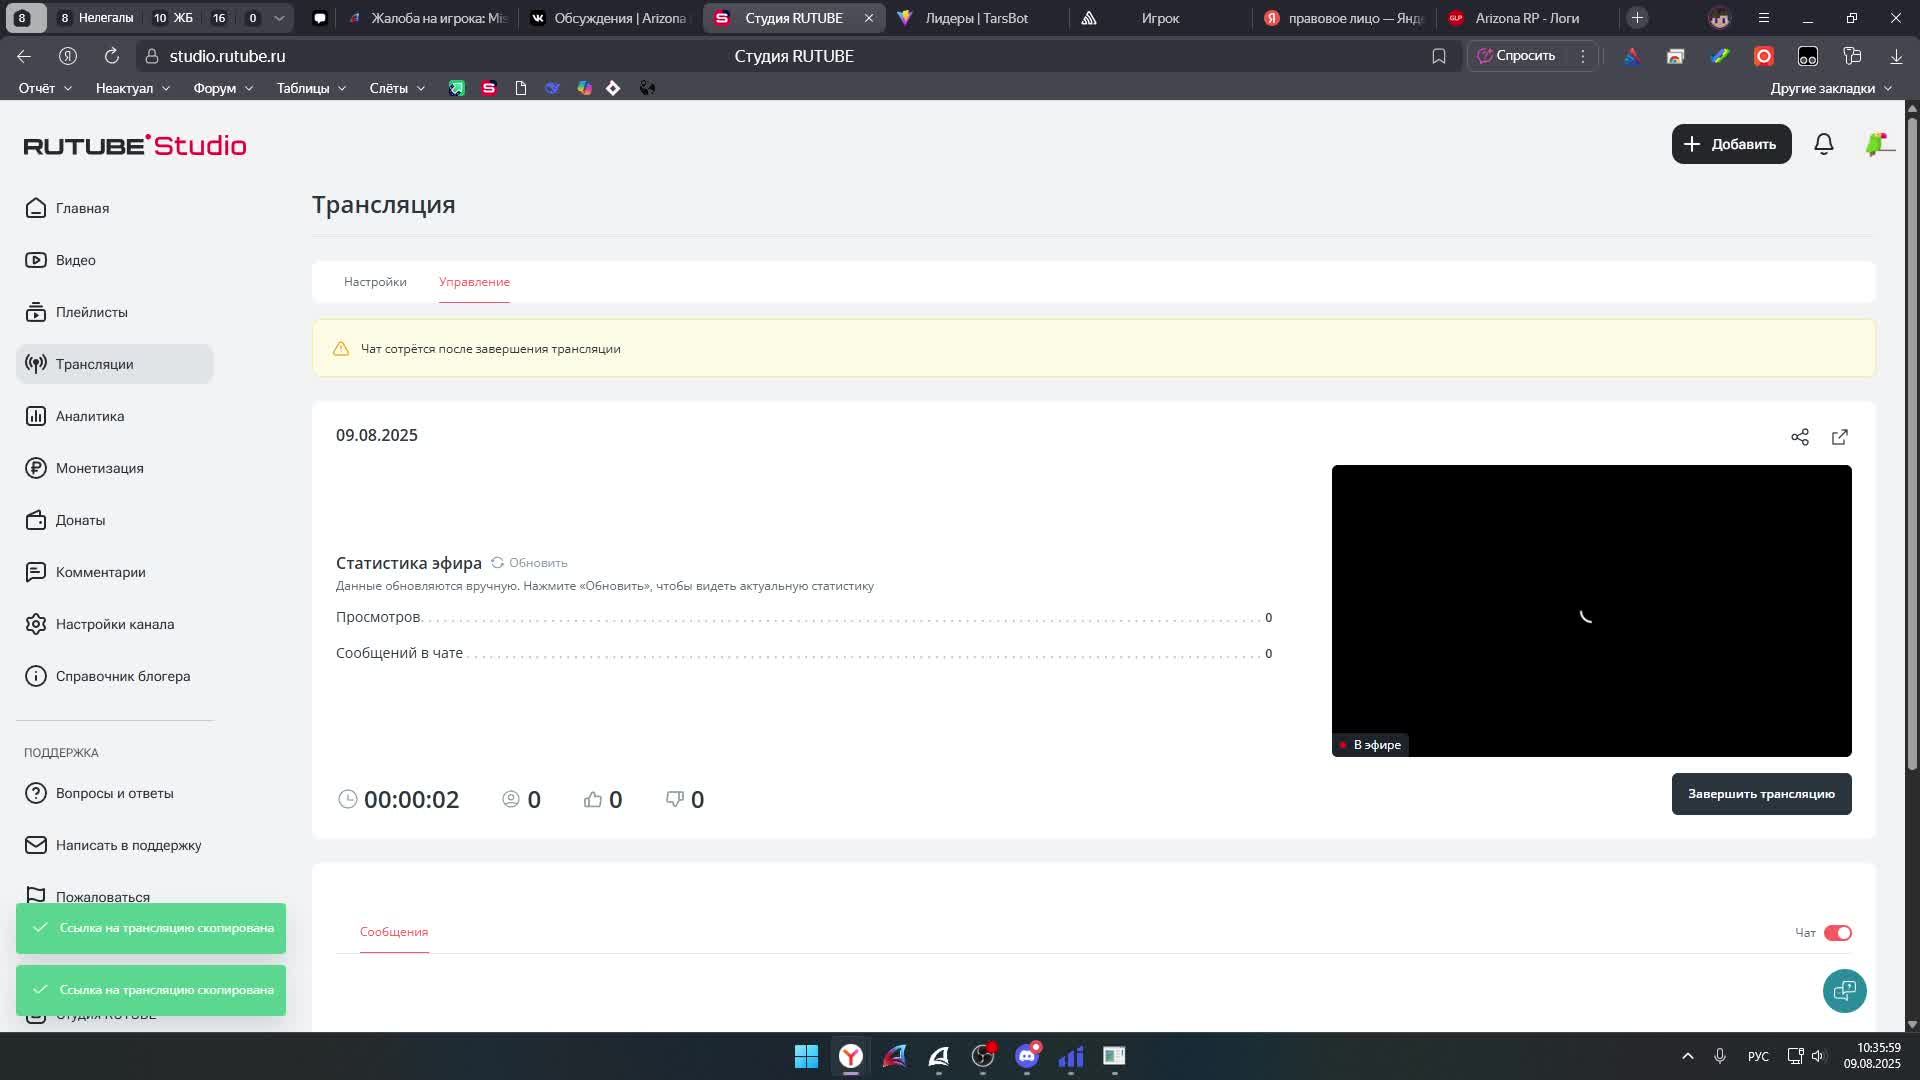
Task: Click the share icon for the broadcast
Action: 1800,437
